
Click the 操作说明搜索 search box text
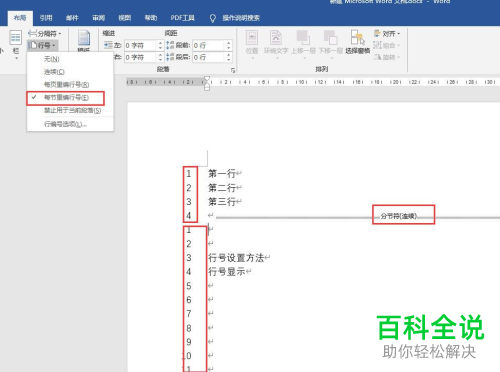(x=241, y=18)
